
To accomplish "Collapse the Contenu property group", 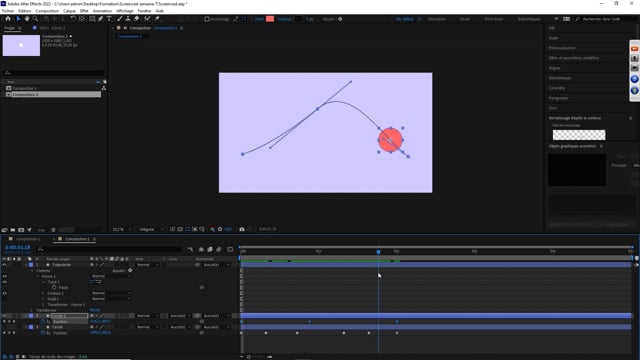I will (x=33, y=271).
